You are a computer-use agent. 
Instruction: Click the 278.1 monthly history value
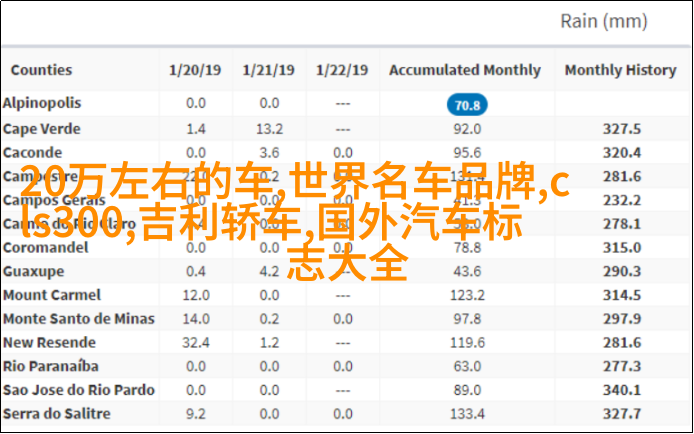pos(622,224)
